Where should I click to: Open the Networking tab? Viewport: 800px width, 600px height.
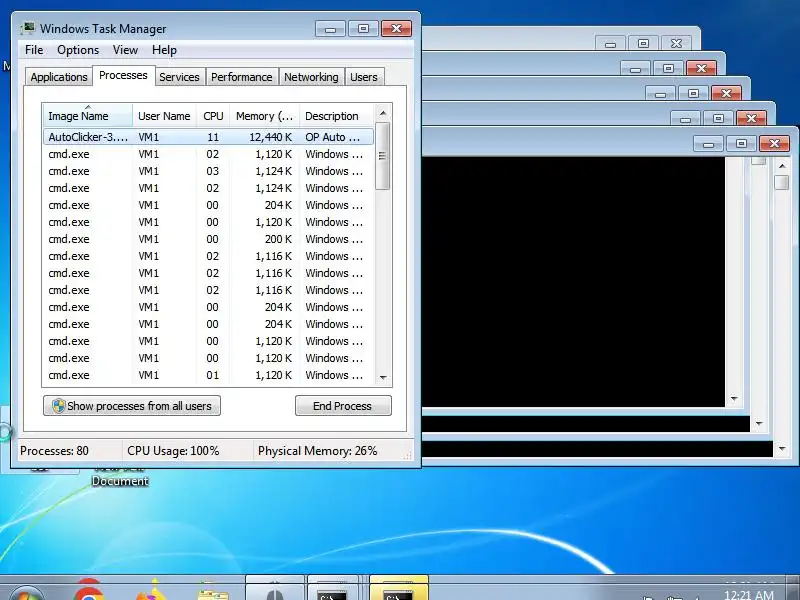[x=311, y=77]
